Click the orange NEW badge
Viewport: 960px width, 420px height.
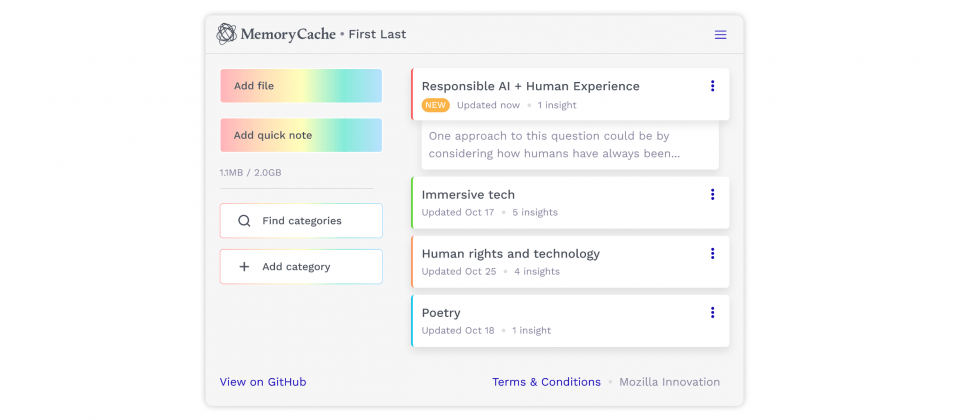coord(435,105)
